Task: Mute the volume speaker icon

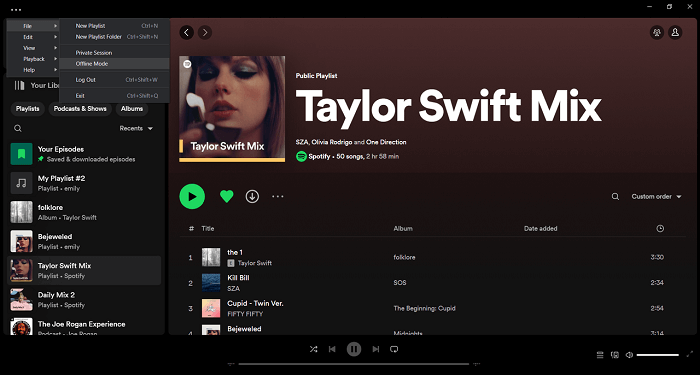Action: click(x=629, y=355)
